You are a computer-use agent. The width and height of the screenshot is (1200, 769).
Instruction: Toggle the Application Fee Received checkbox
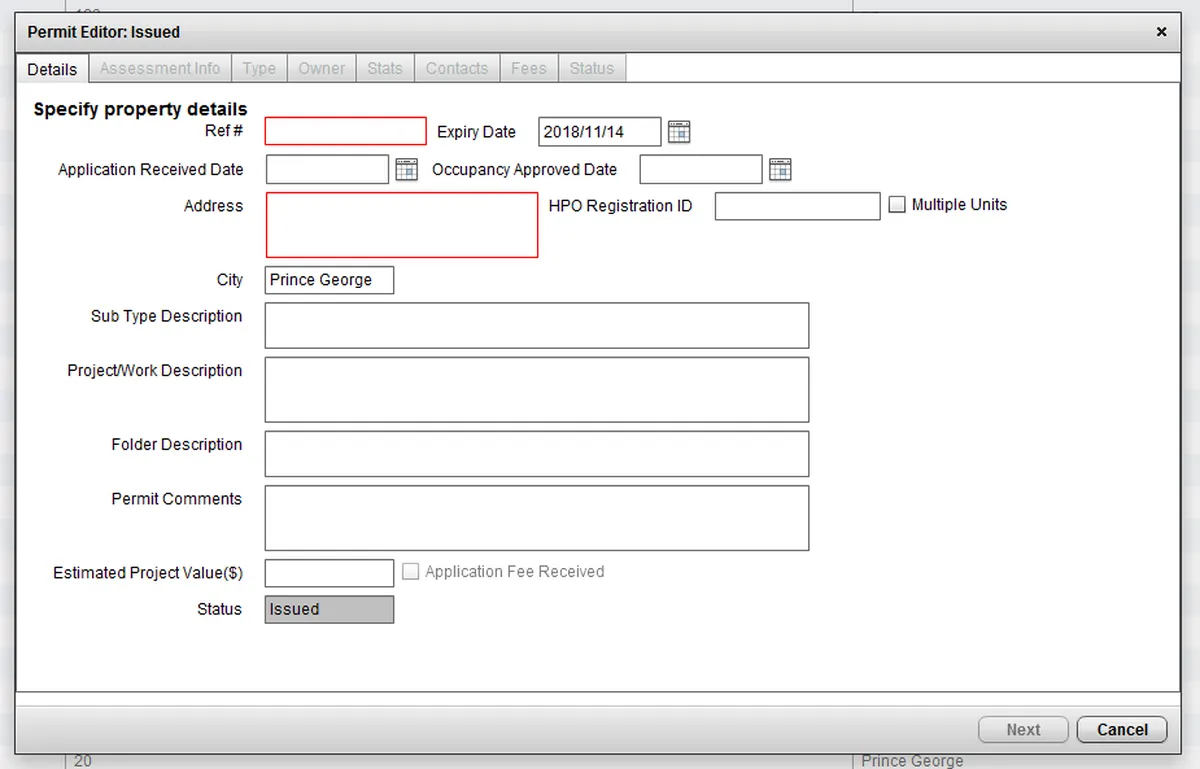click(410, 572)
